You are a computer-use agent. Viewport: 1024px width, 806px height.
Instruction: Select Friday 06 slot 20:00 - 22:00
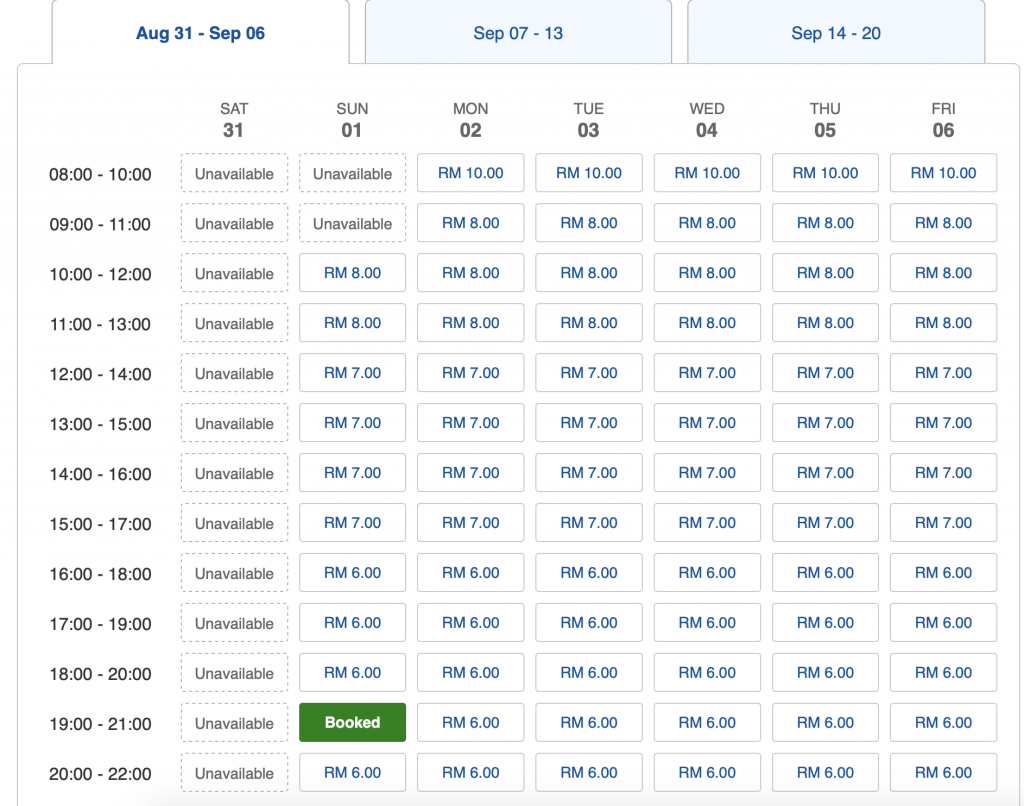tap(943, 773)
